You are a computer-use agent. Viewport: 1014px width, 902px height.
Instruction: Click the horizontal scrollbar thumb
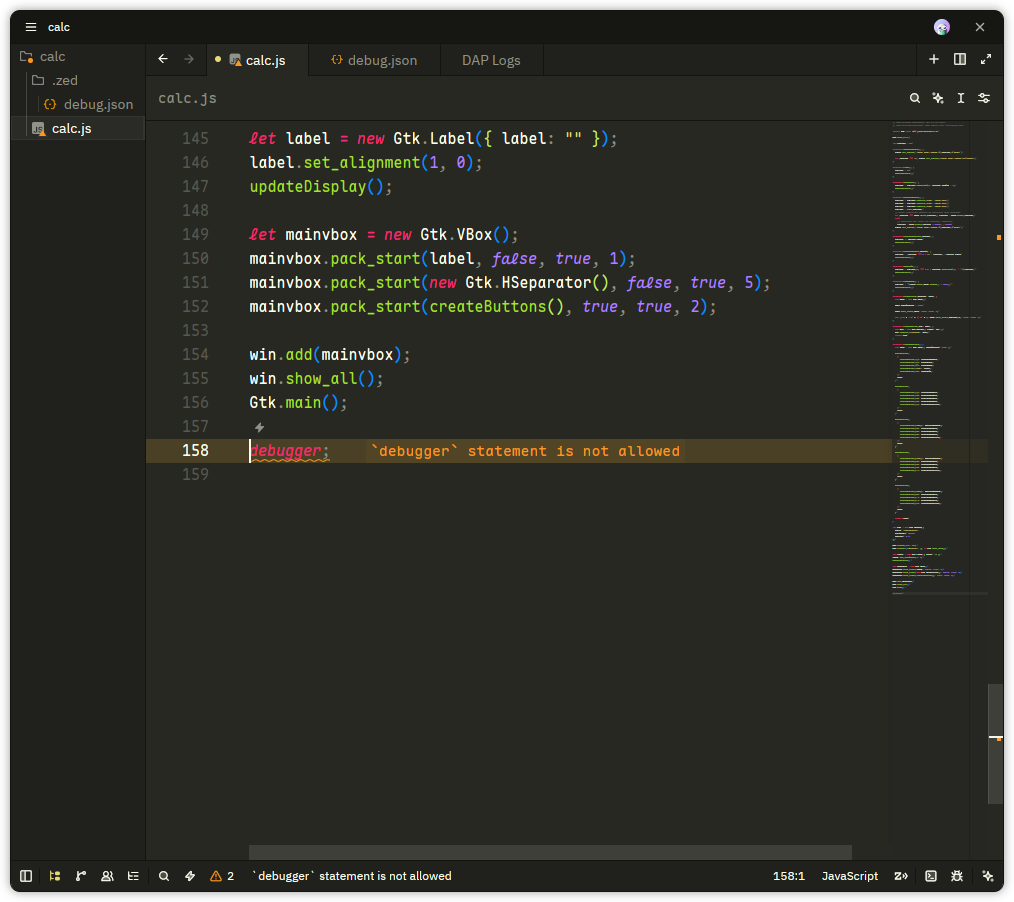pyautogui.click(x=550, y=852)
